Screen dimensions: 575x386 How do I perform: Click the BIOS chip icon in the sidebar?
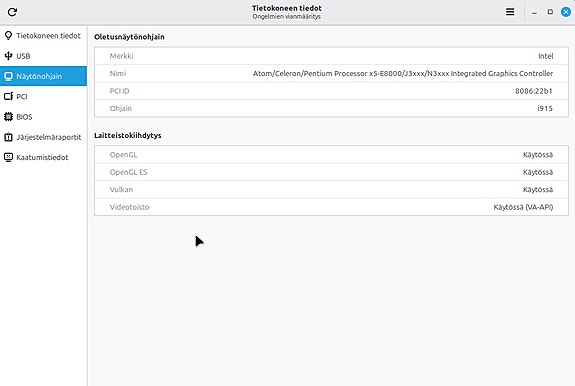click(x=8, y=117)
